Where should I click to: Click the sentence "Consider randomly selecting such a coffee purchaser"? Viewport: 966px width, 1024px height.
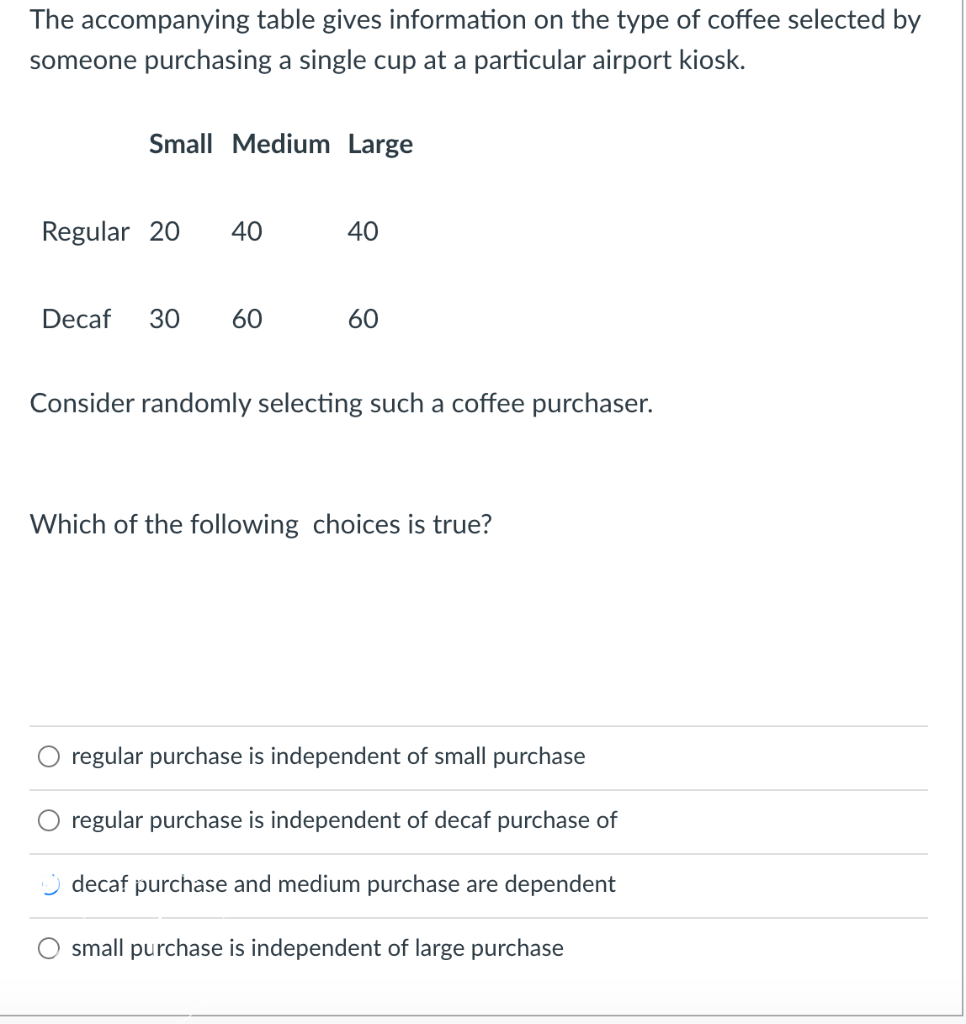341,404
